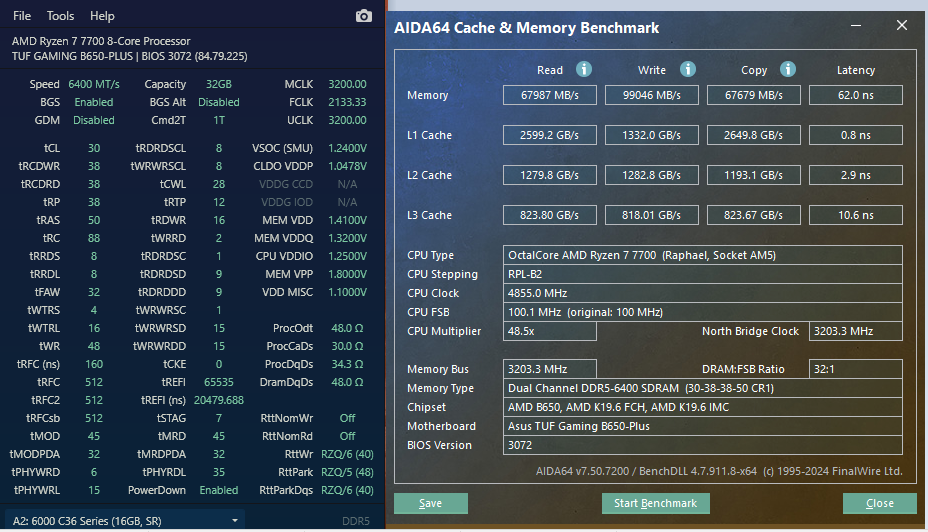Click the BGS Enabled value
The image size is (928, 532).
click(x=94, y=102)
